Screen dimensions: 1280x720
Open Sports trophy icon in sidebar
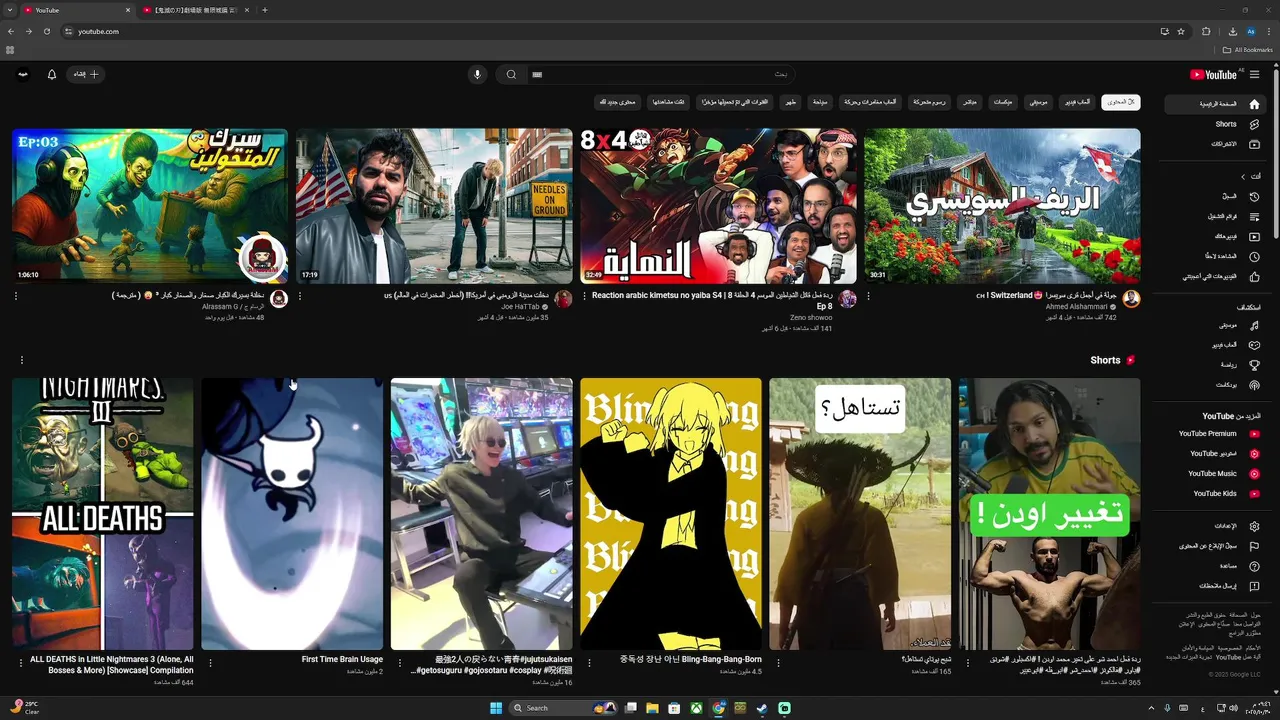1254,365
